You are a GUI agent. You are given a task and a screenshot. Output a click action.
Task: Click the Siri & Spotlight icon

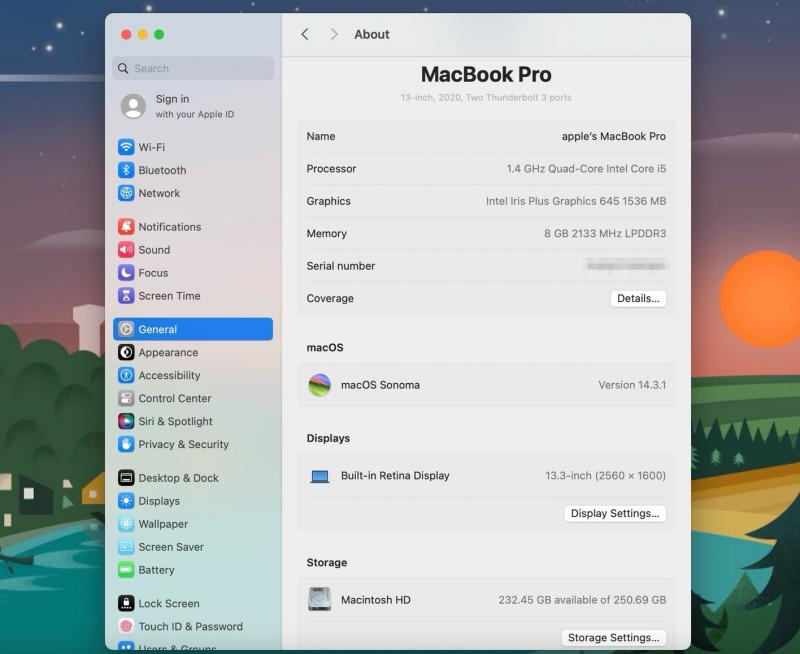126,421
